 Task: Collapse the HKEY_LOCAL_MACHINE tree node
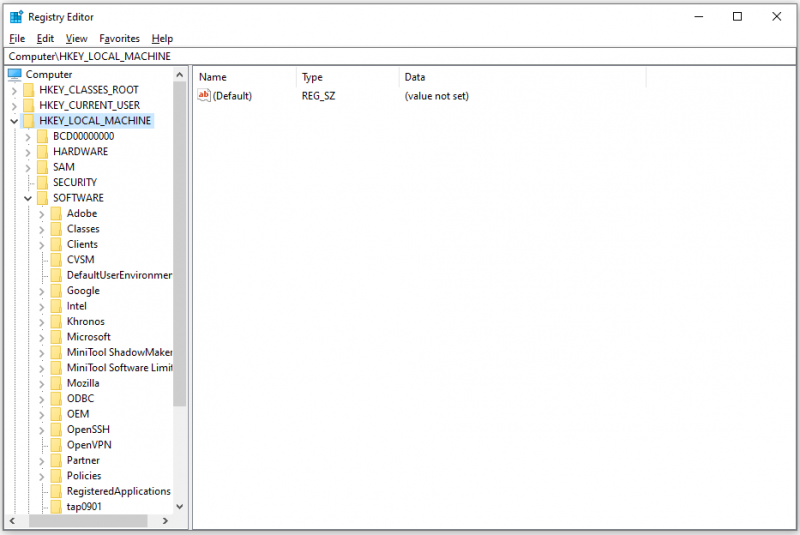coord(14,121)
